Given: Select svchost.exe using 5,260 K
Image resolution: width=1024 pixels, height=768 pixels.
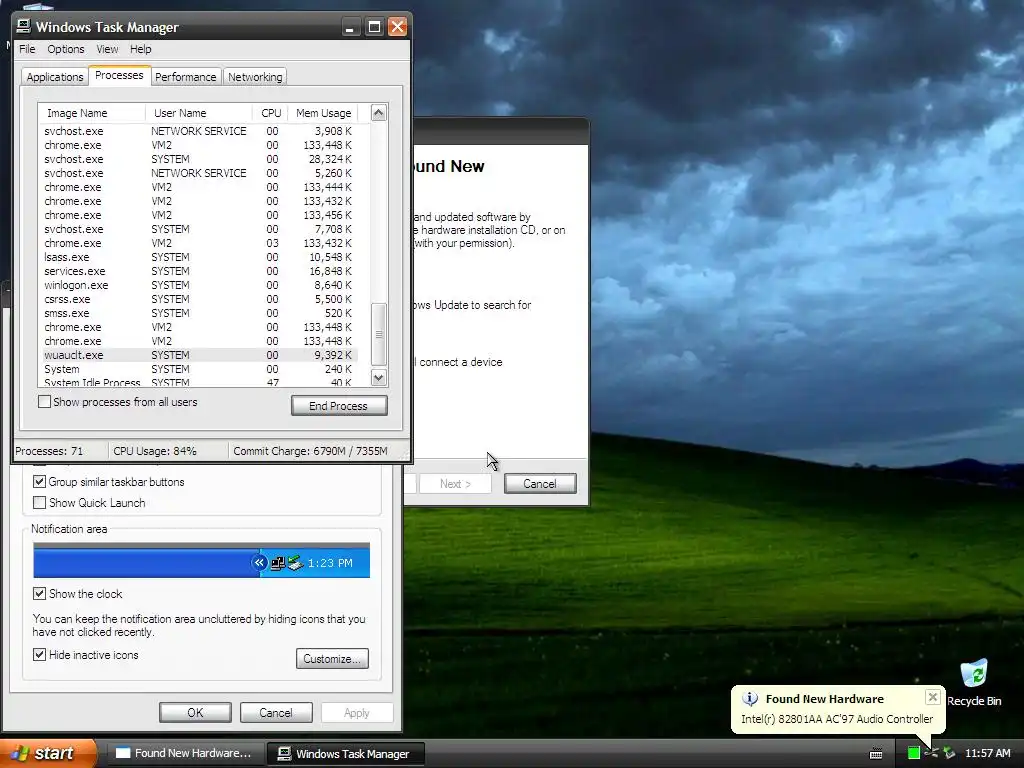Looking at the screenshot, I should (200, 173).
